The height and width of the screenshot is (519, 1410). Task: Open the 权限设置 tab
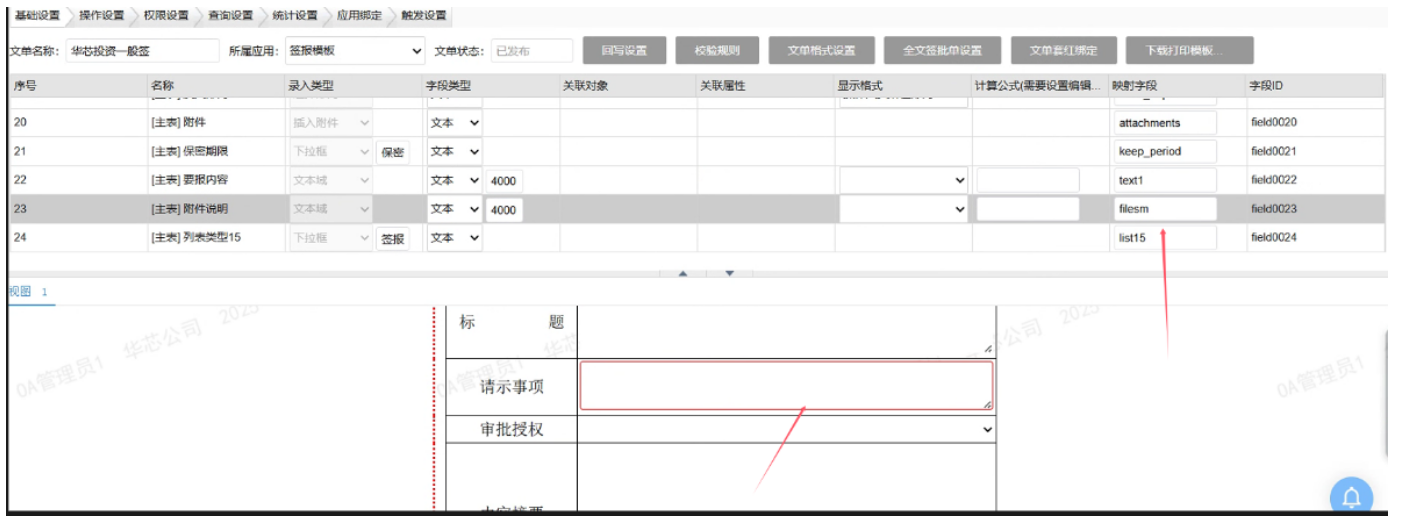tap(166, 16)
